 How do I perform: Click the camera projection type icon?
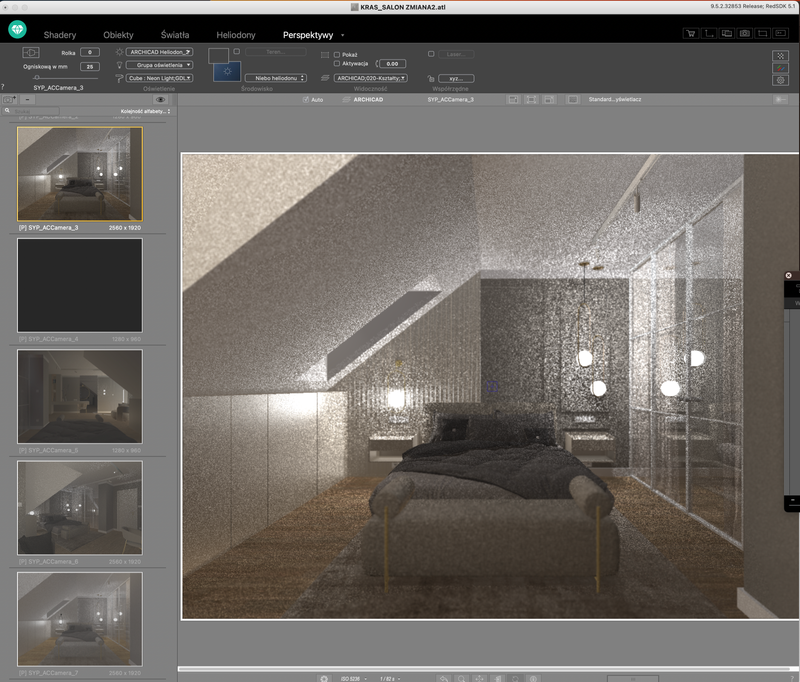tap(31, 53)
